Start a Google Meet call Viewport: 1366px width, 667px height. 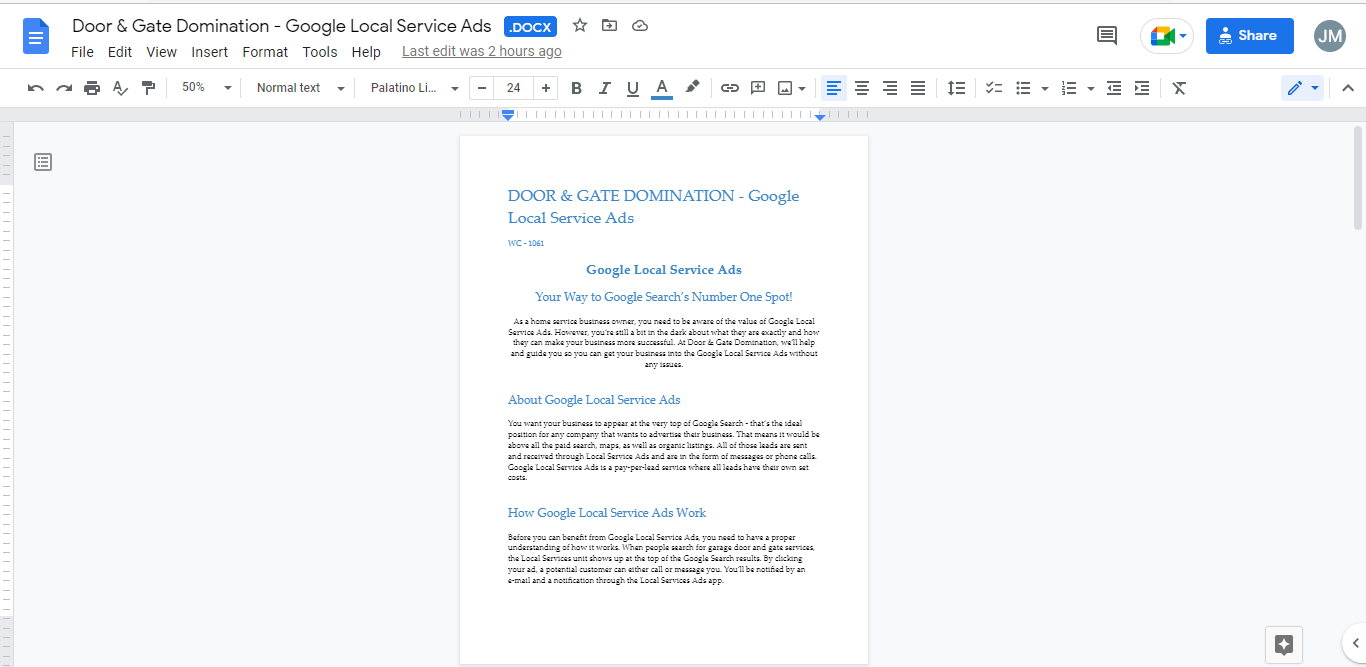click(x=1161, y=36)
